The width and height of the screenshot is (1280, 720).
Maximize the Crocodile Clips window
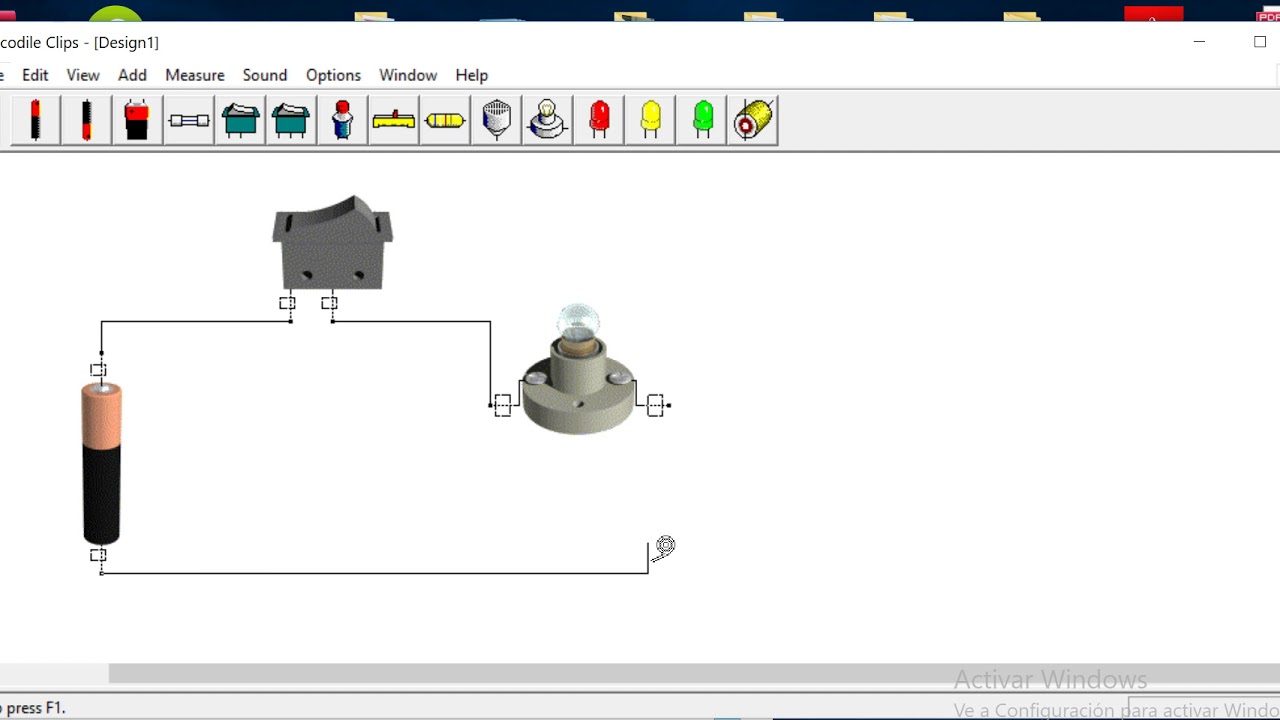(1260, 42)
